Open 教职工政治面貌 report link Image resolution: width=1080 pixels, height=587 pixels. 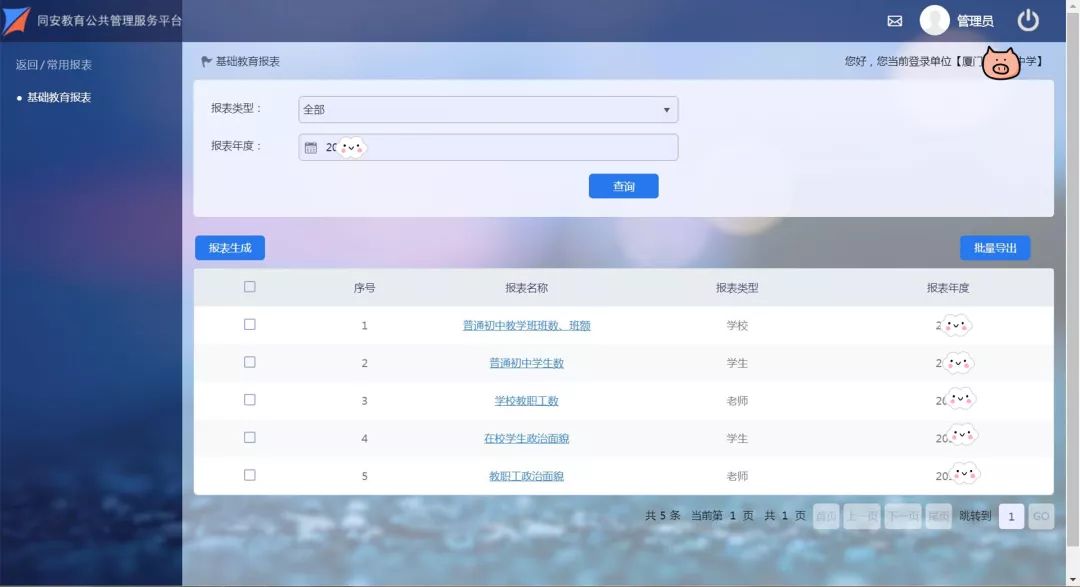526,476
